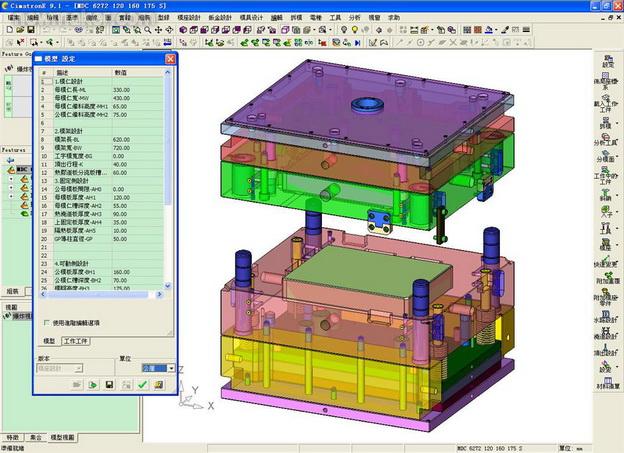624x453 pixels.
Task: Click the 數值 column header in table
Action: (120, 73)
